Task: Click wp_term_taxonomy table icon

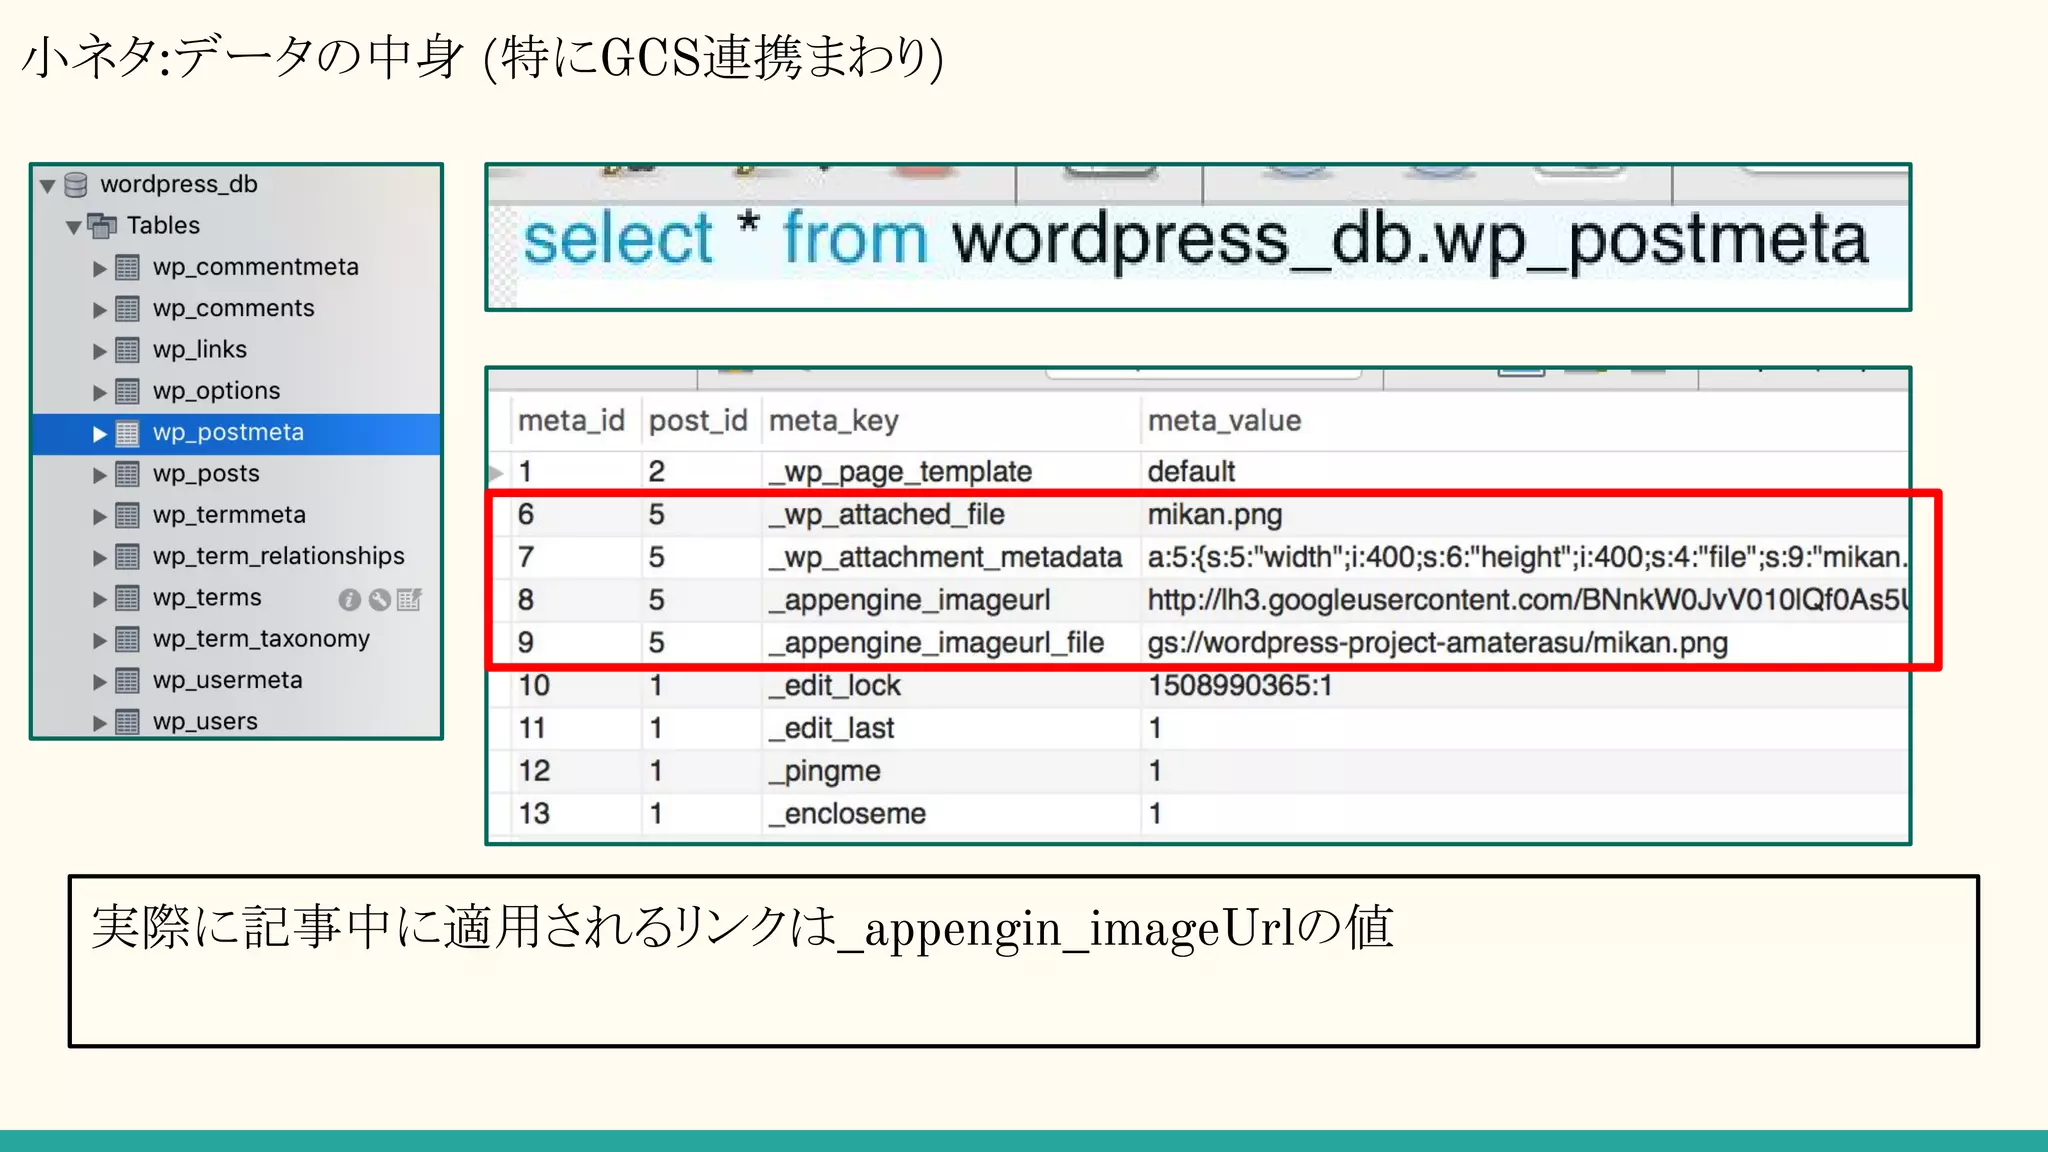Action: point(127,639)
